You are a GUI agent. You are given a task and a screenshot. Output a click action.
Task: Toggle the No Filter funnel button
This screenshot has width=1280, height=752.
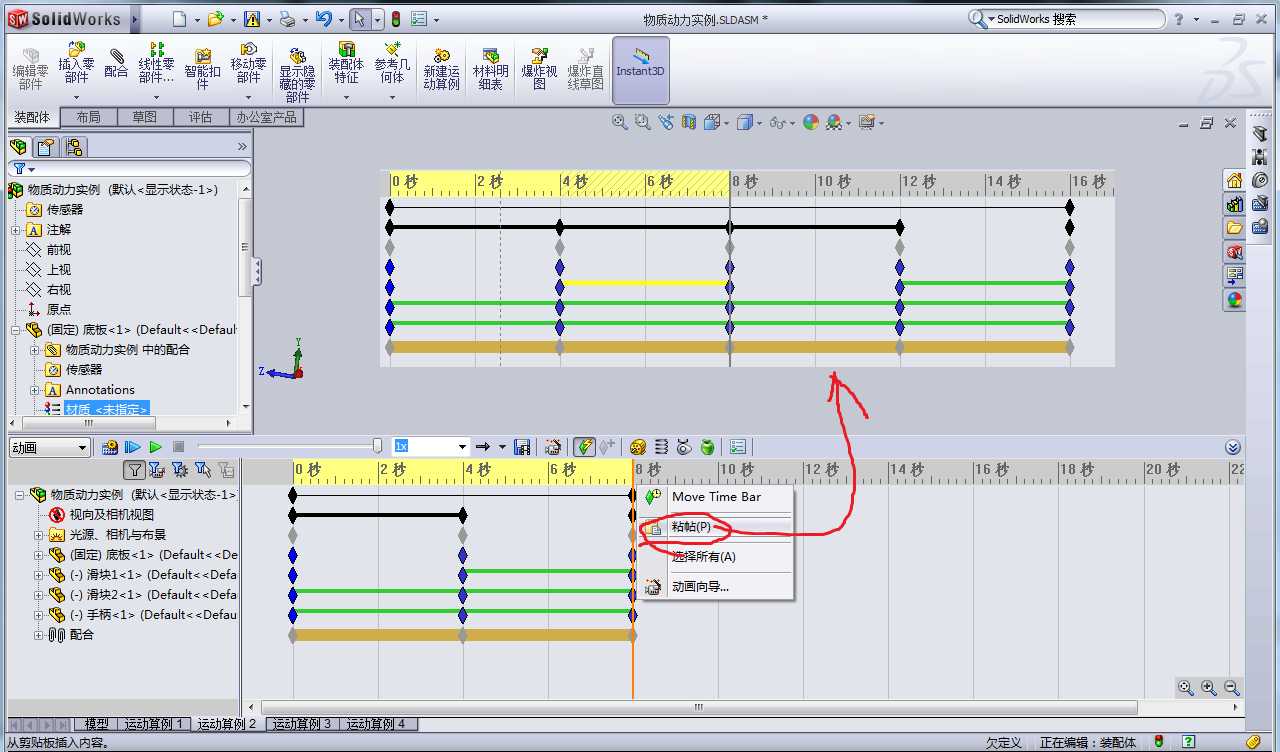point(134,469)
